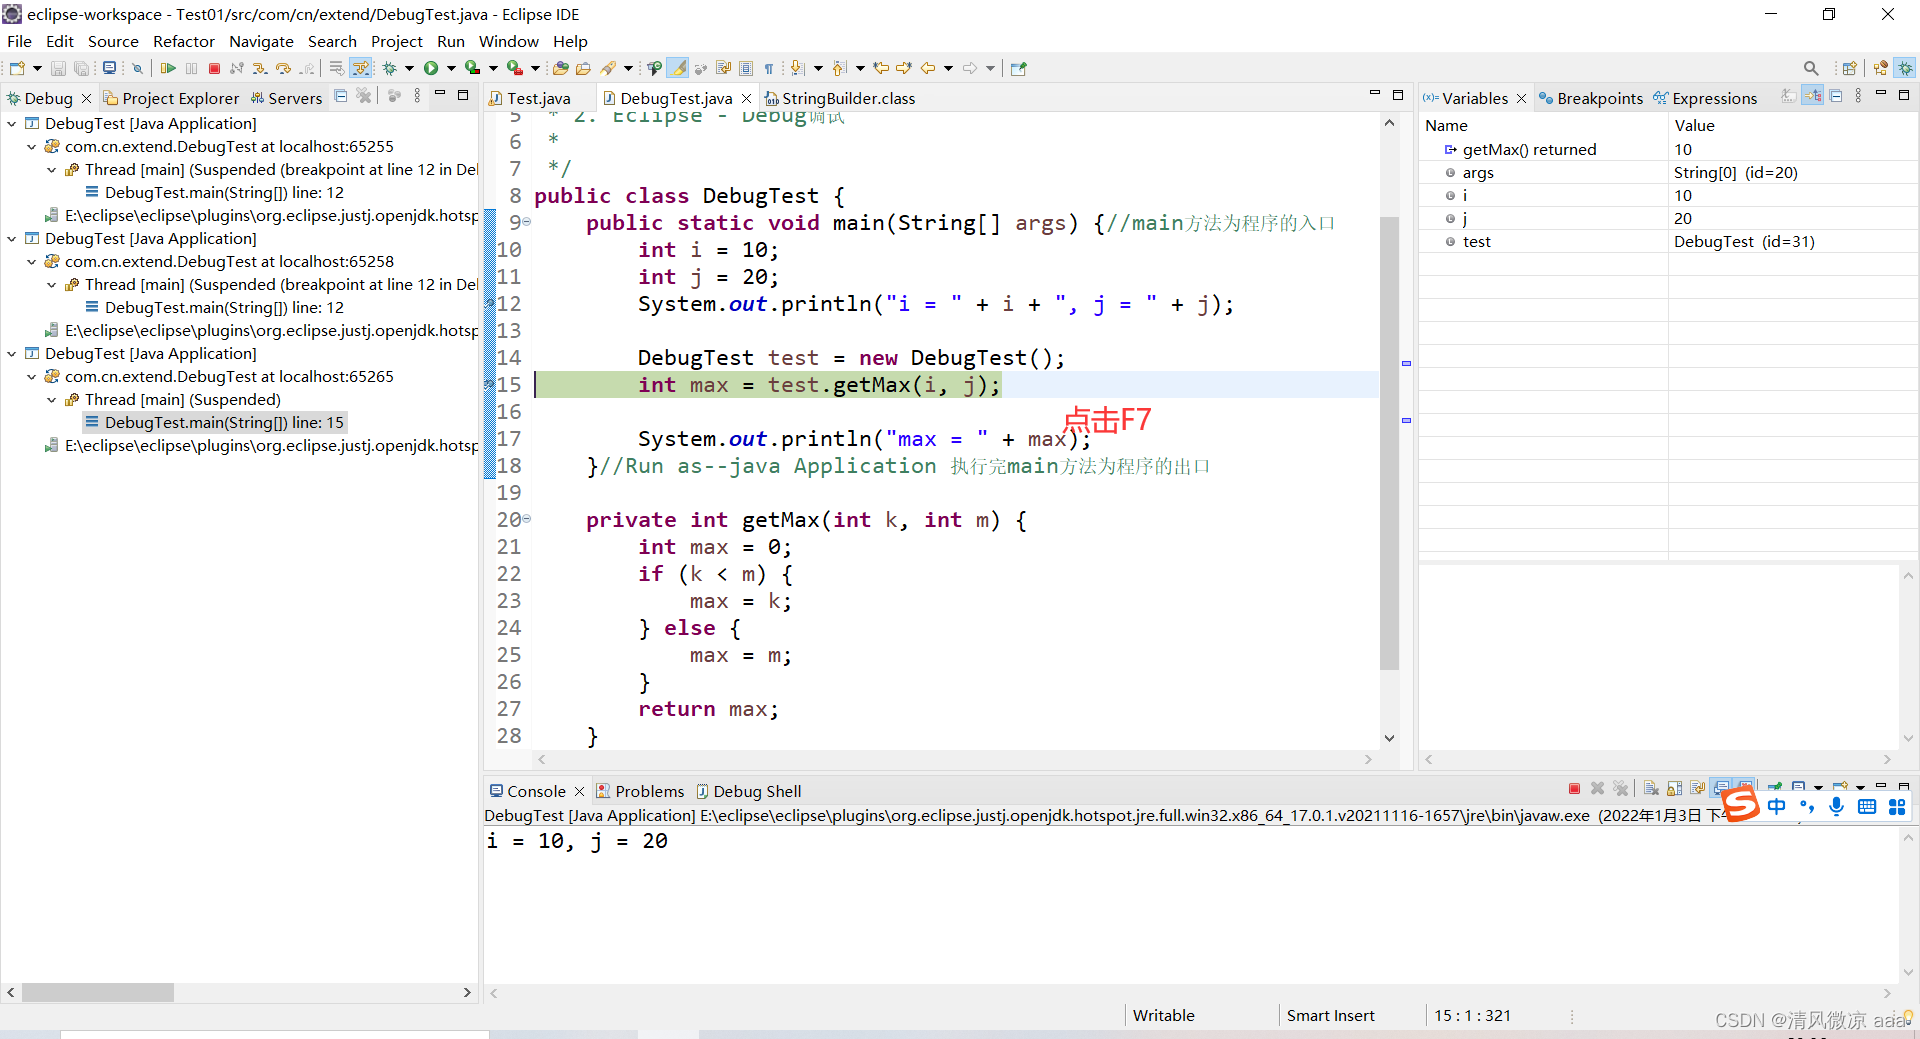Open the Window menu
The image size is (1920, 1039).
[508, 41]
